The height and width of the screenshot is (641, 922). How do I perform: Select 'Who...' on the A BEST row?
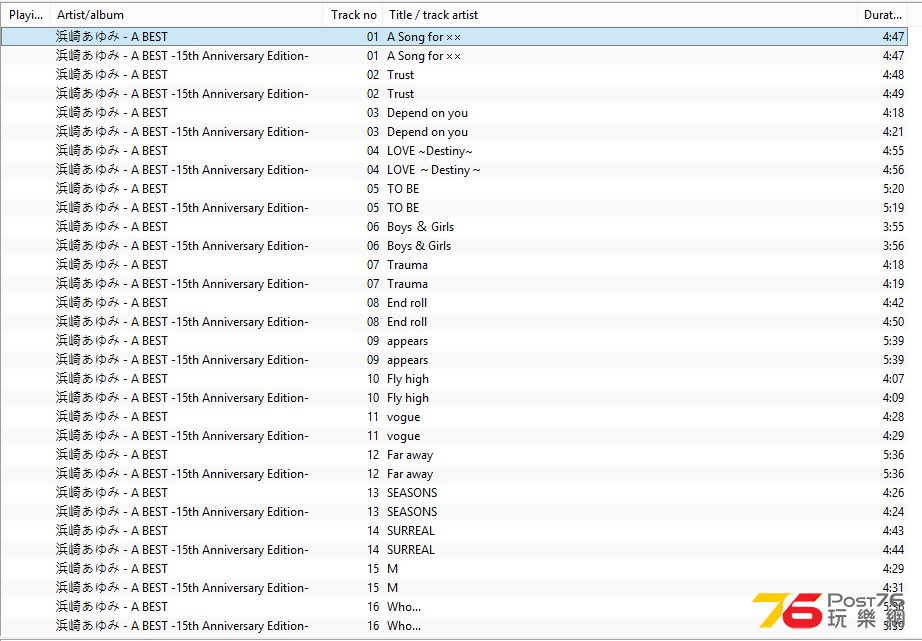(404, 607)
